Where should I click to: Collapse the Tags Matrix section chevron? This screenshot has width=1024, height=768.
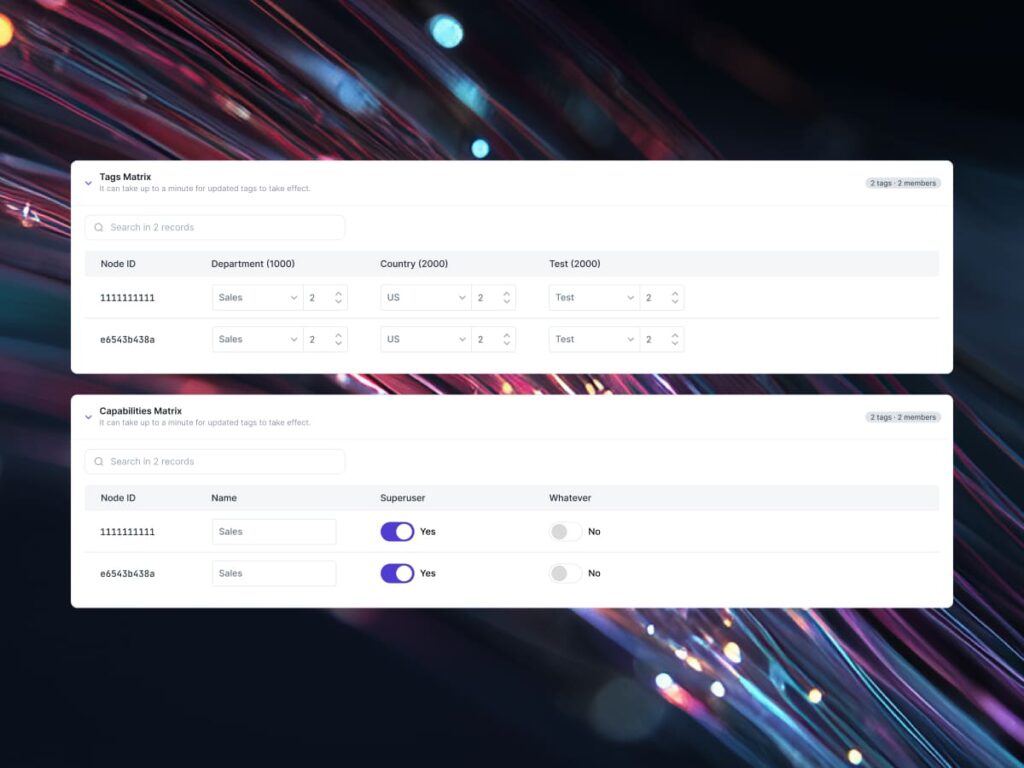88,184
